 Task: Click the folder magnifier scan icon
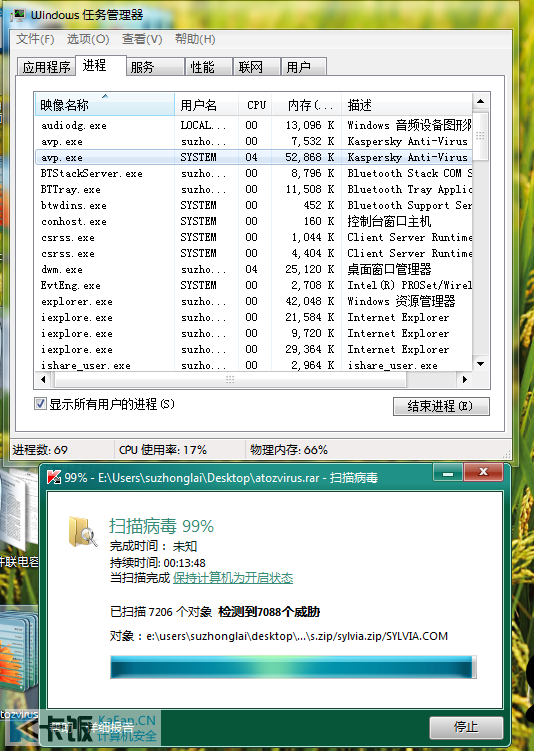pyautogui.click(x=83, y=532)
